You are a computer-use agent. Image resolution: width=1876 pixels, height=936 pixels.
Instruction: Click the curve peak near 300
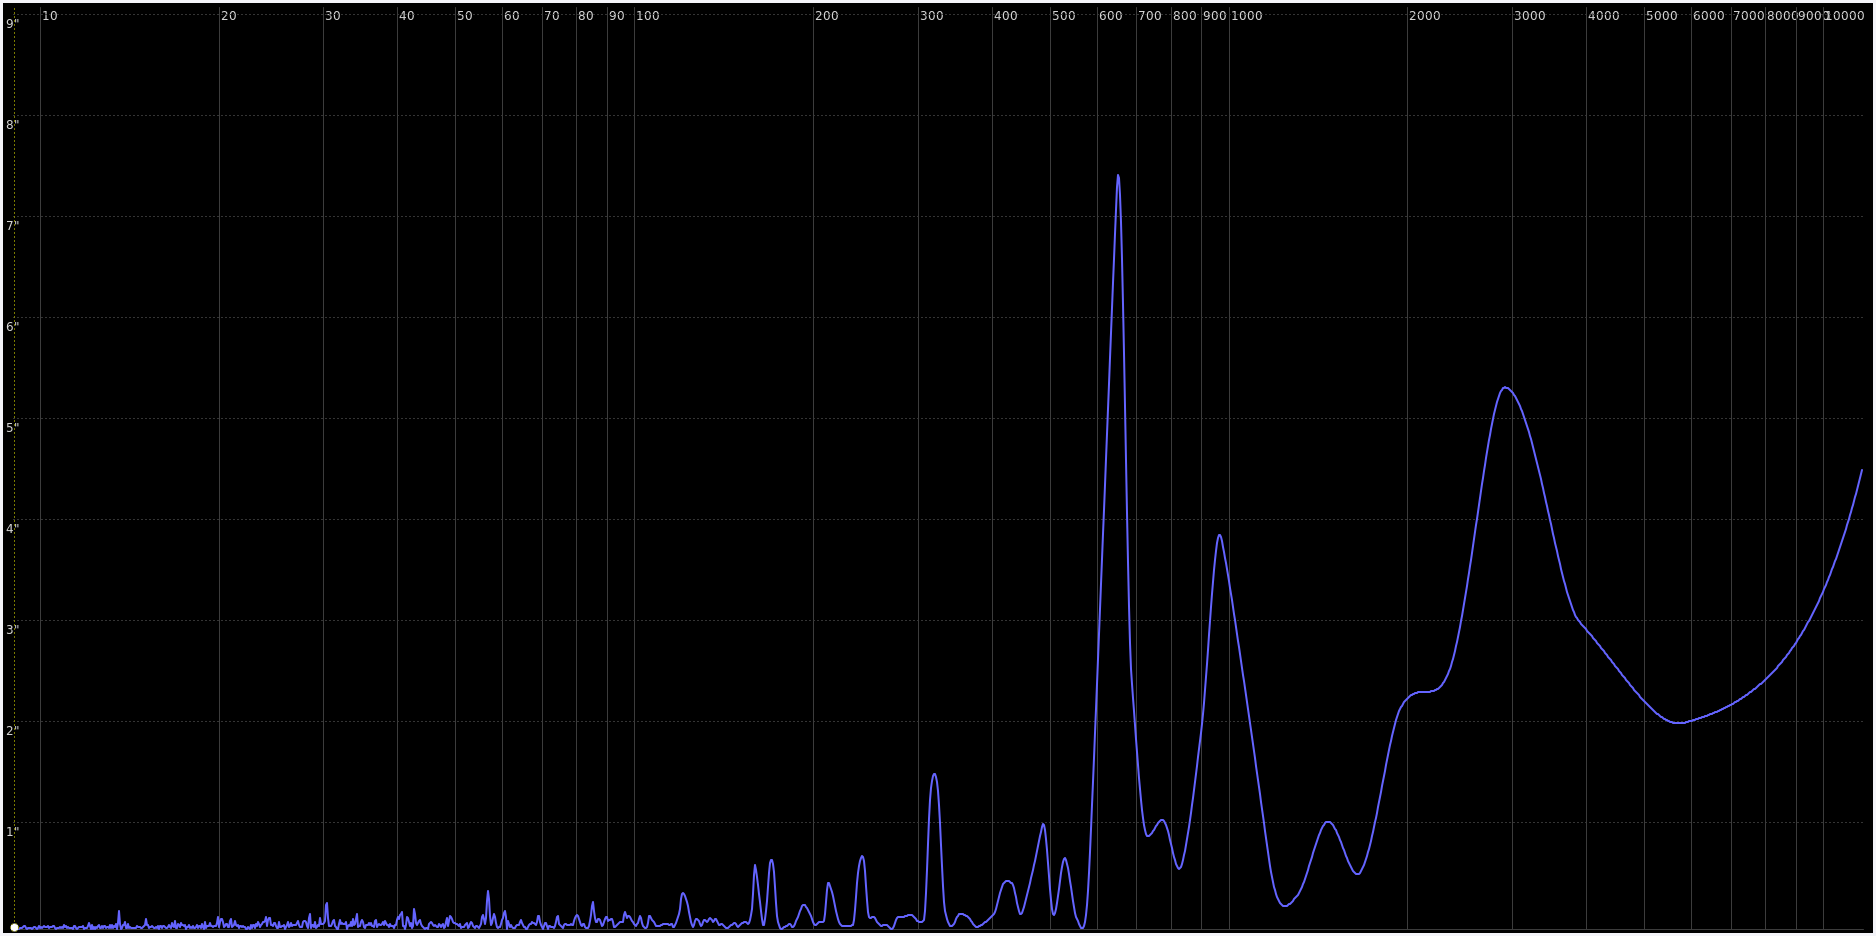point(934,774)
